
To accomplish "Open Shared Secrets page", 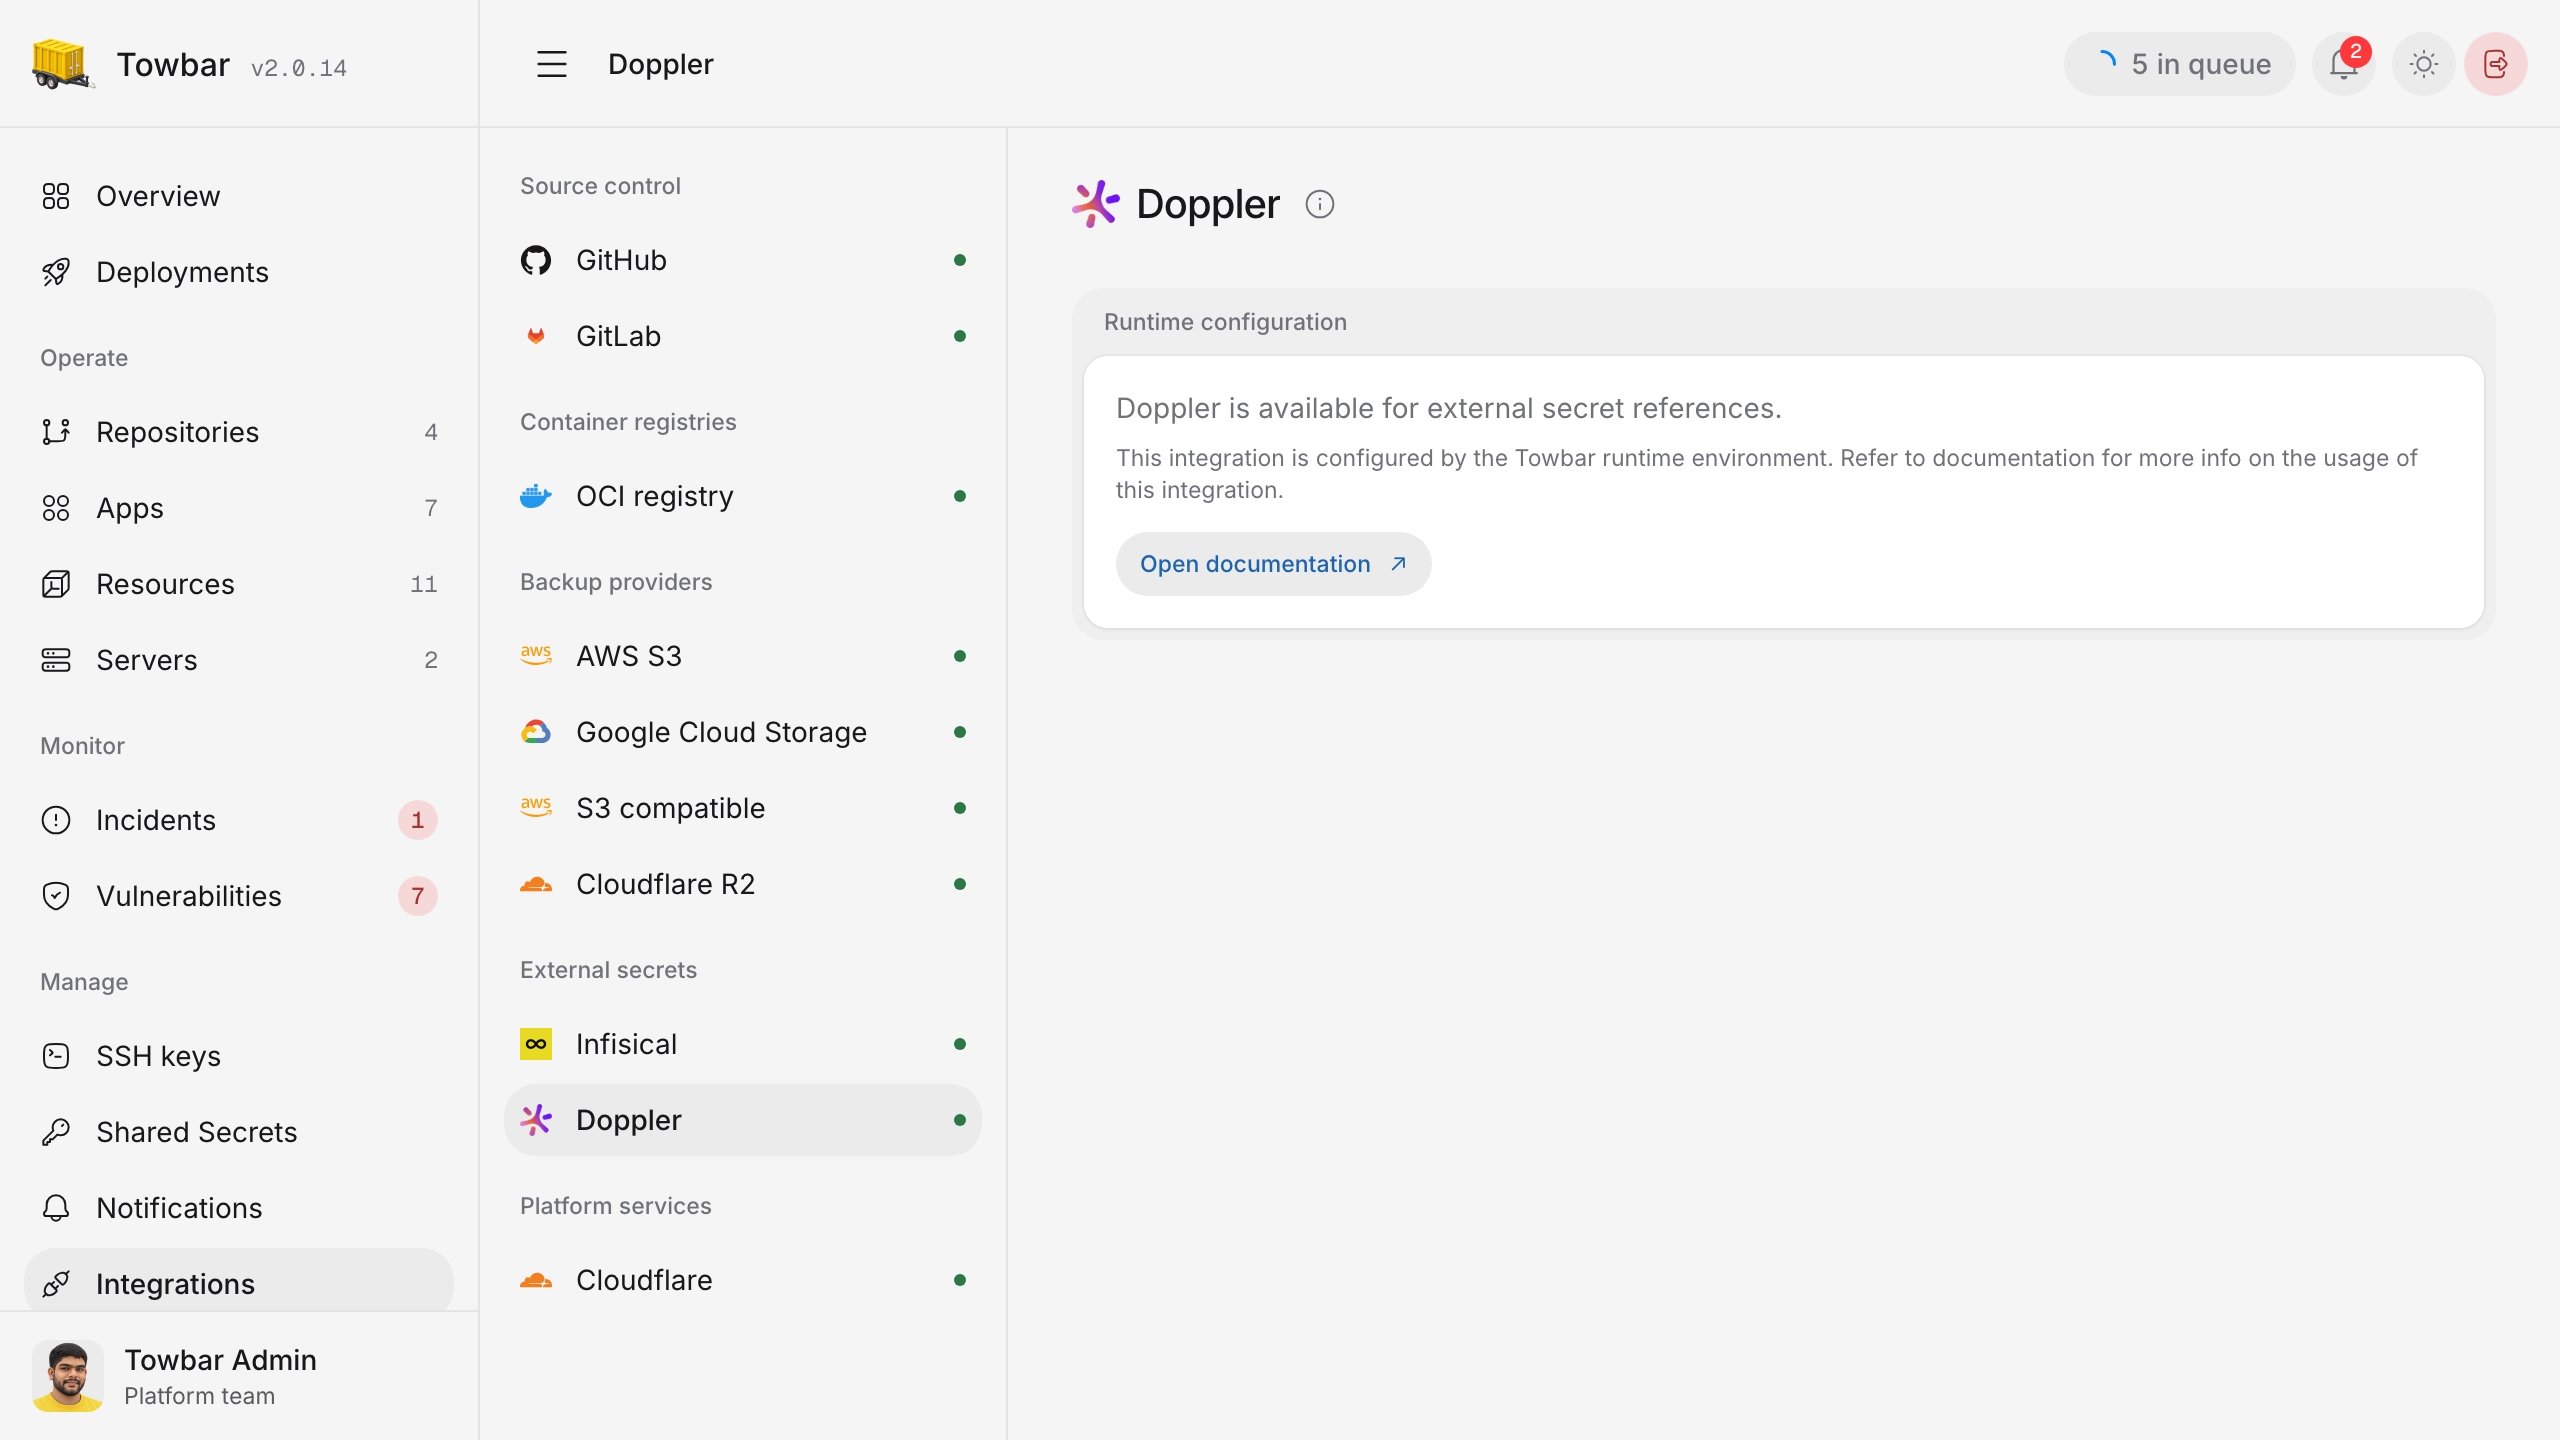I will click(238, 1132).
